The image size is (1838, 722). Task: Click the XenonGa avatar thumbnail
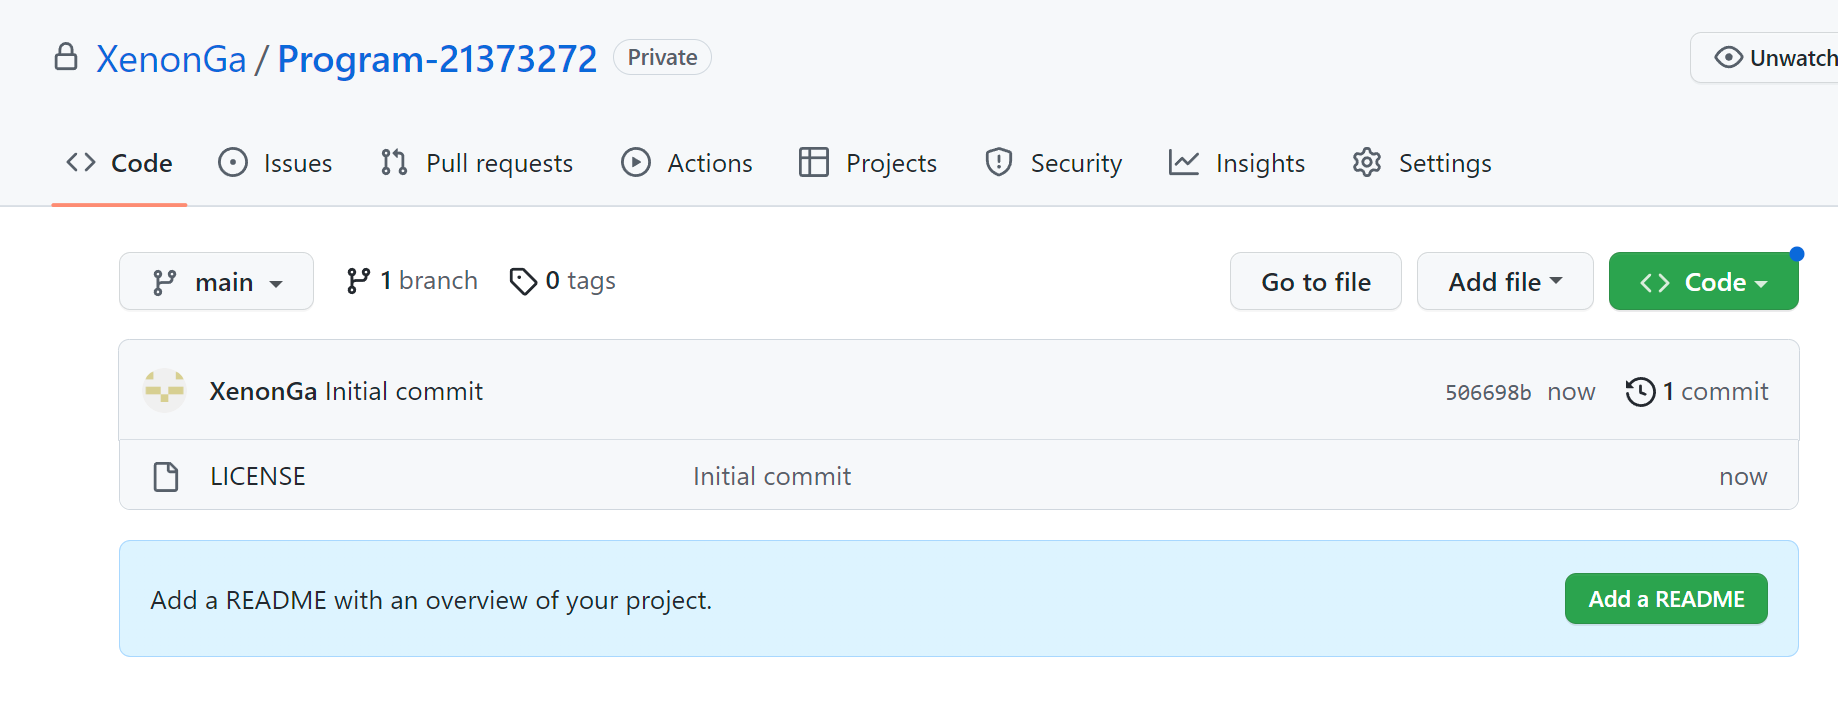point(164,391)
